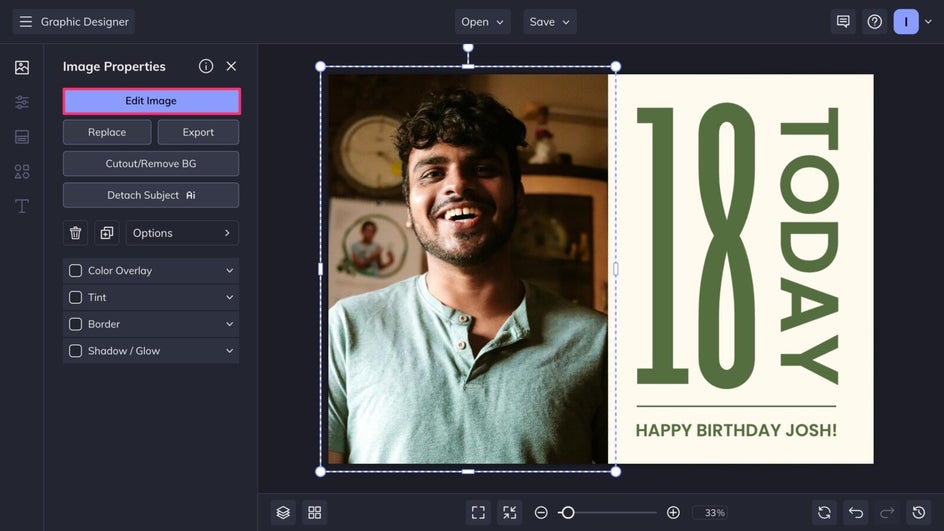Click the top-right corner resize handle
Screen dimensions: 944x531
coord(615,66)
